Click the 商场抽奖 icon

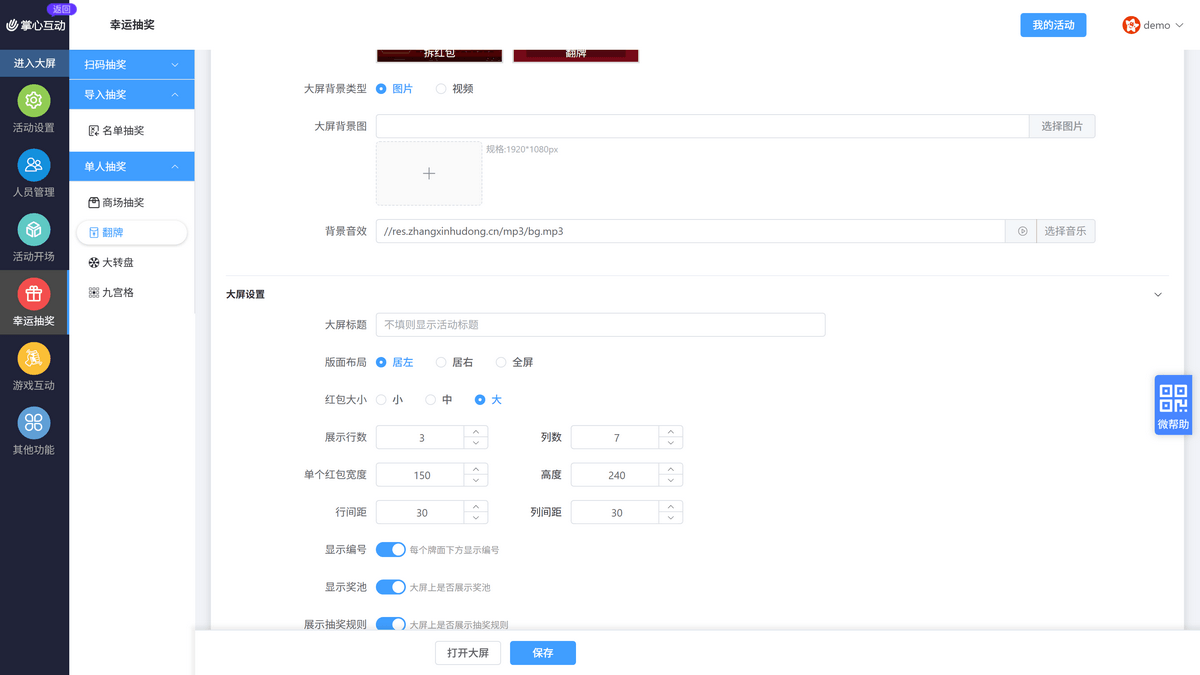pos(94,202)
